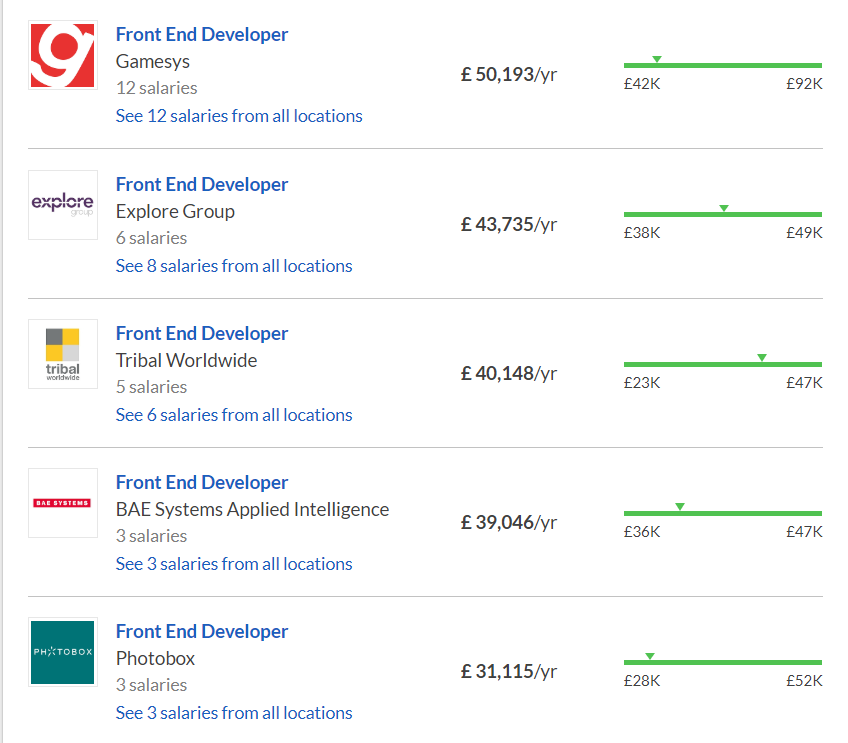Screen dimensions: 848x743
Task: Click the £38K minimum salary label
Action: (x=642, y=233)
